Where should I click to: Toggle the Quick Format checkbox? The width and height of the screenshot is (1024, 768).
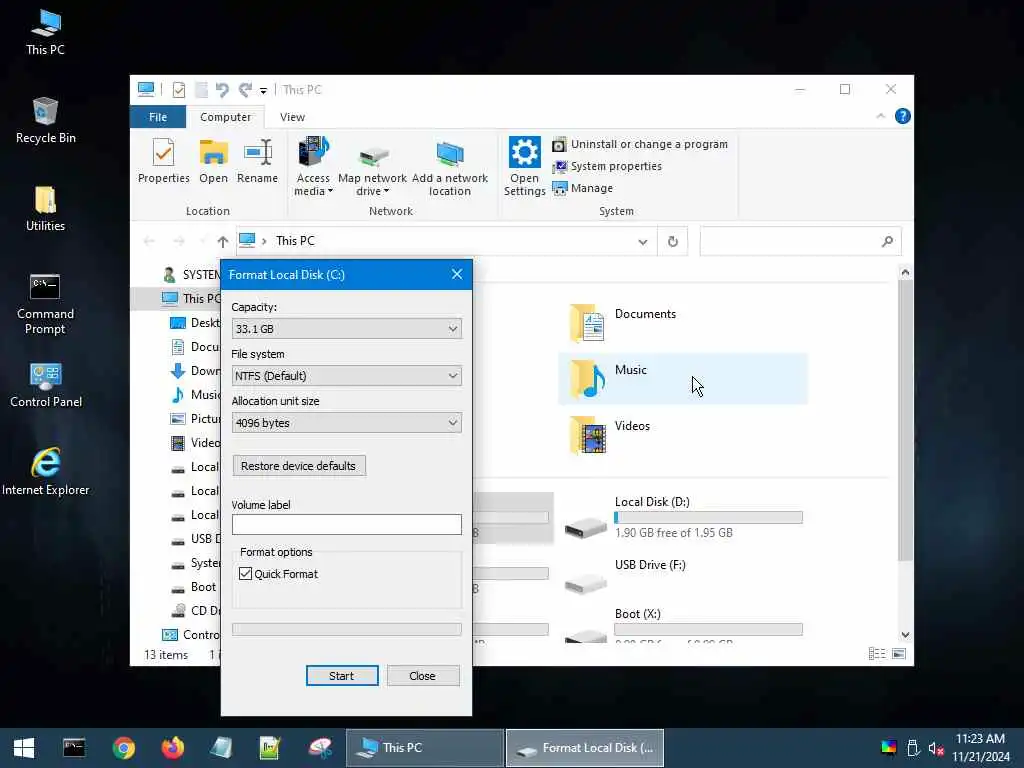pyautogui.click(x=246, y=573)
